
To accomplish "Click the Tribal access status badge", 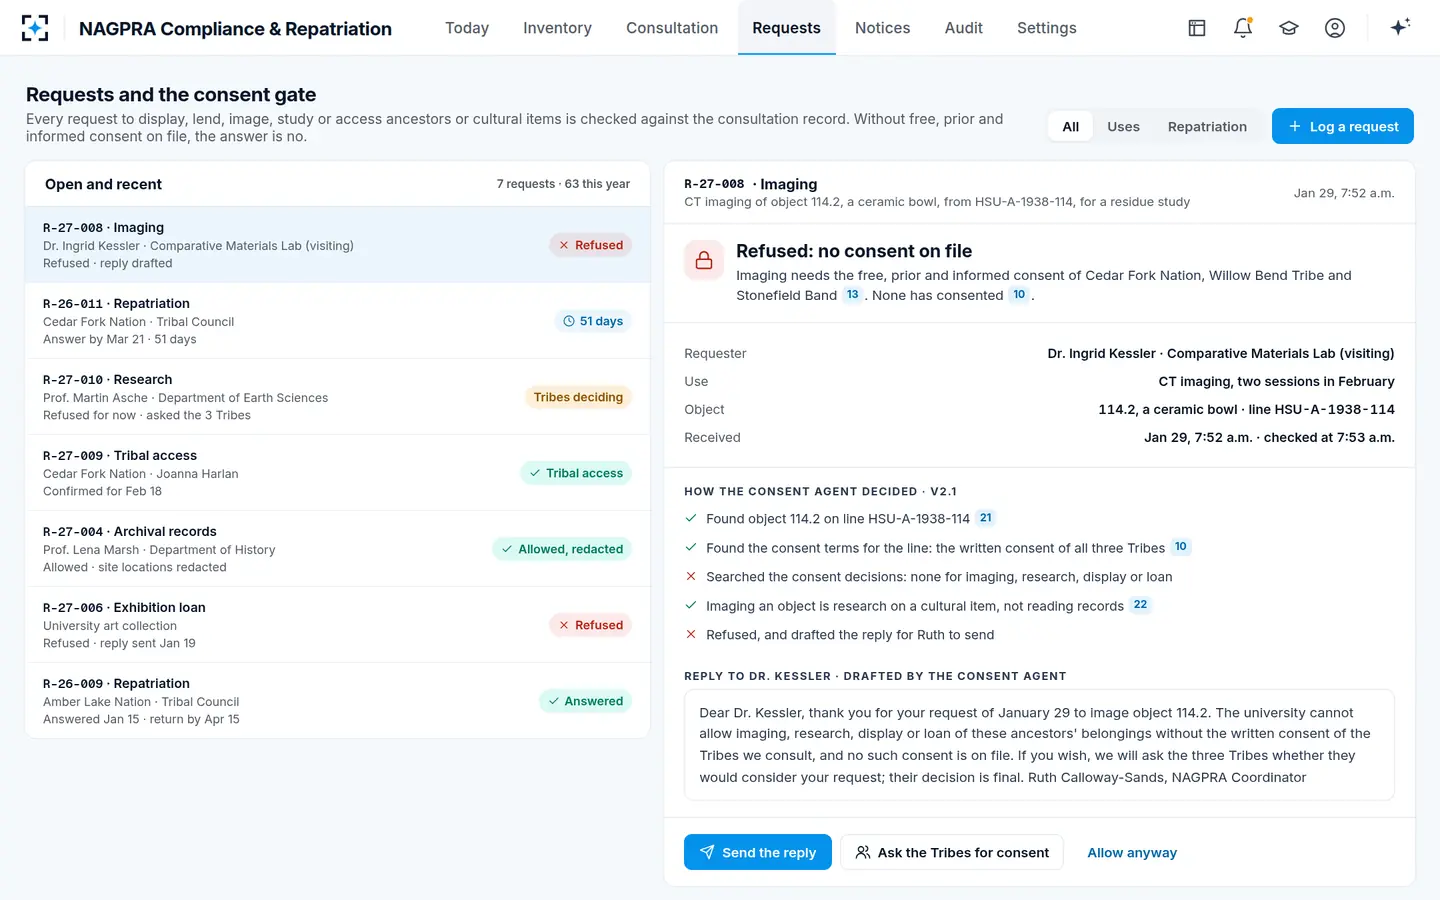I will (576, 473).
